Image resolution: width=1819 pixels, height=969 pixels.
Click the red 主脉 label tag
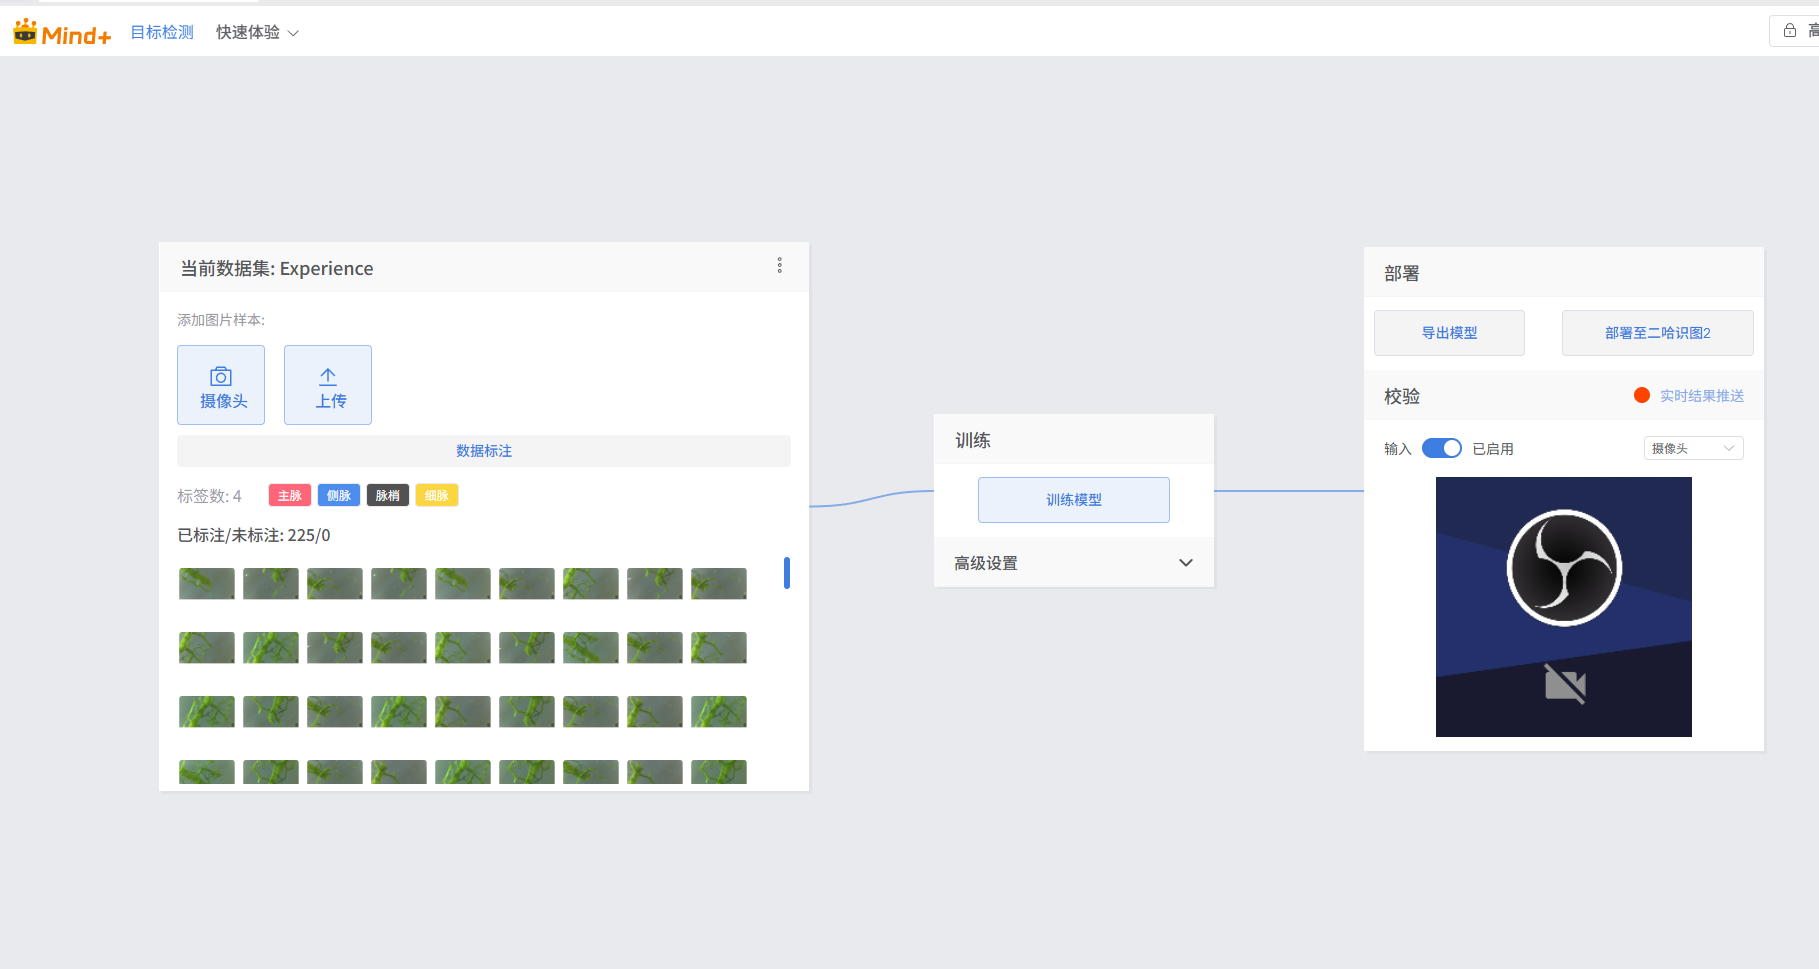(290, 496)
